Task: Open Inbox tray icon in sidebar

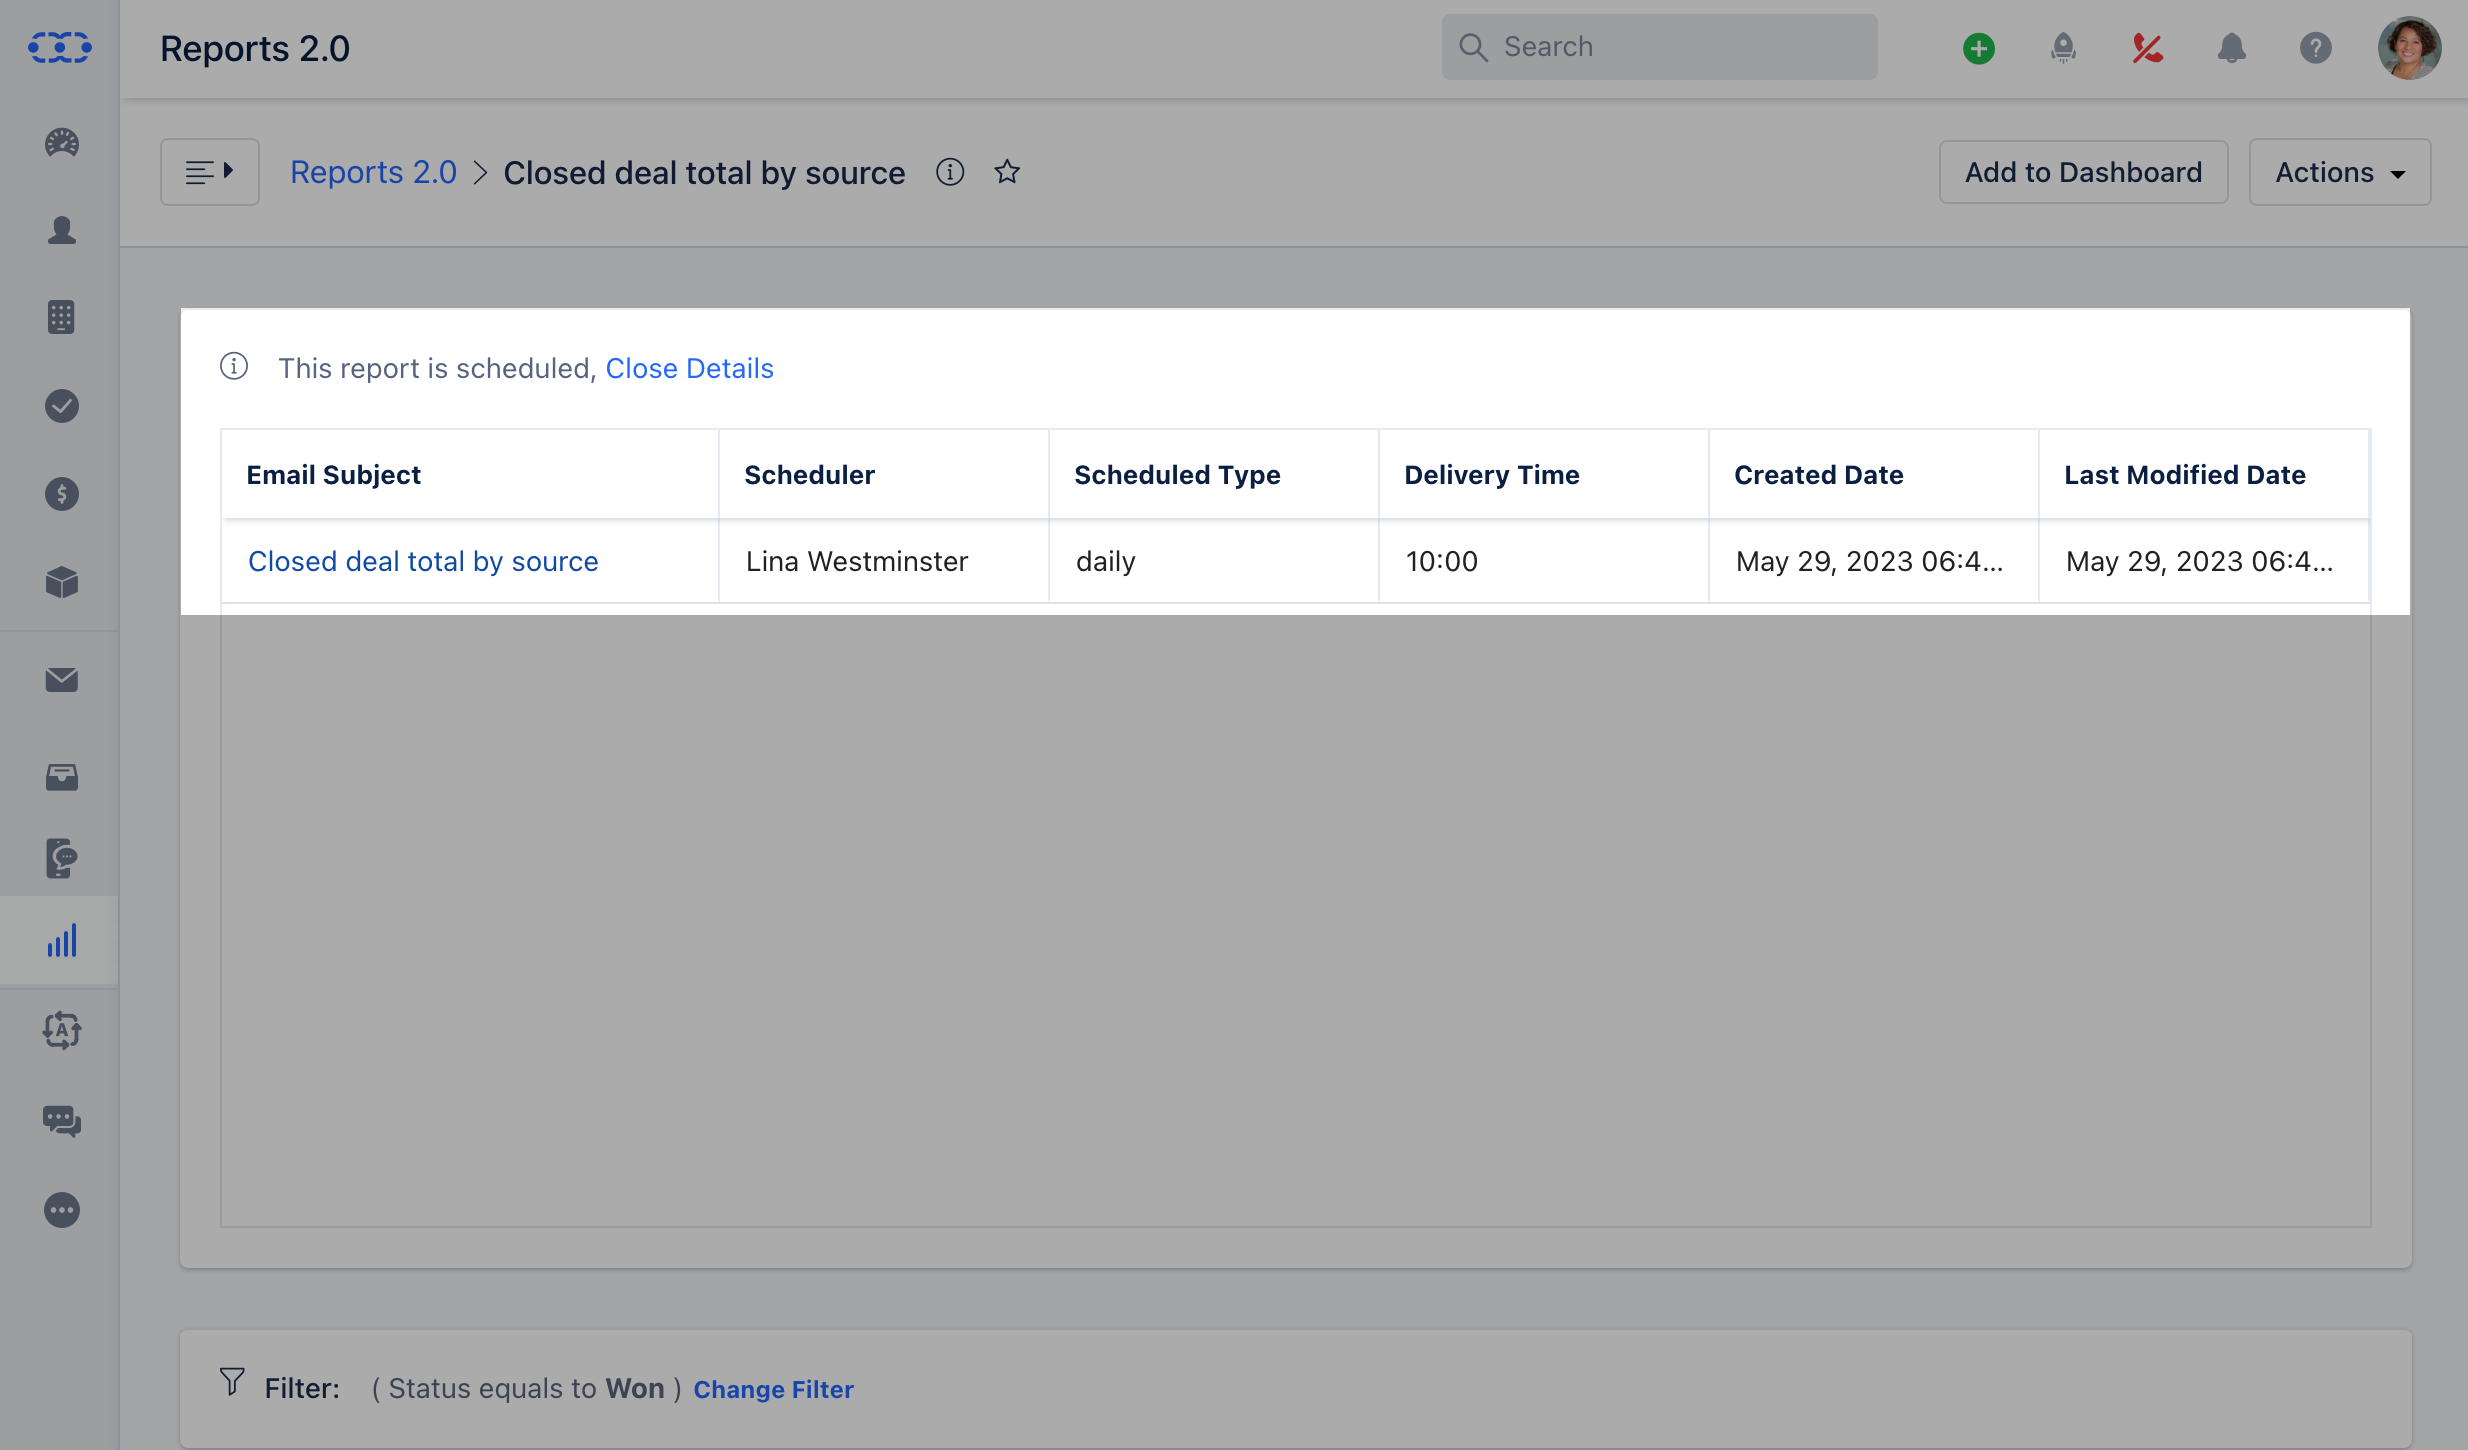Action: coord(61,777)
